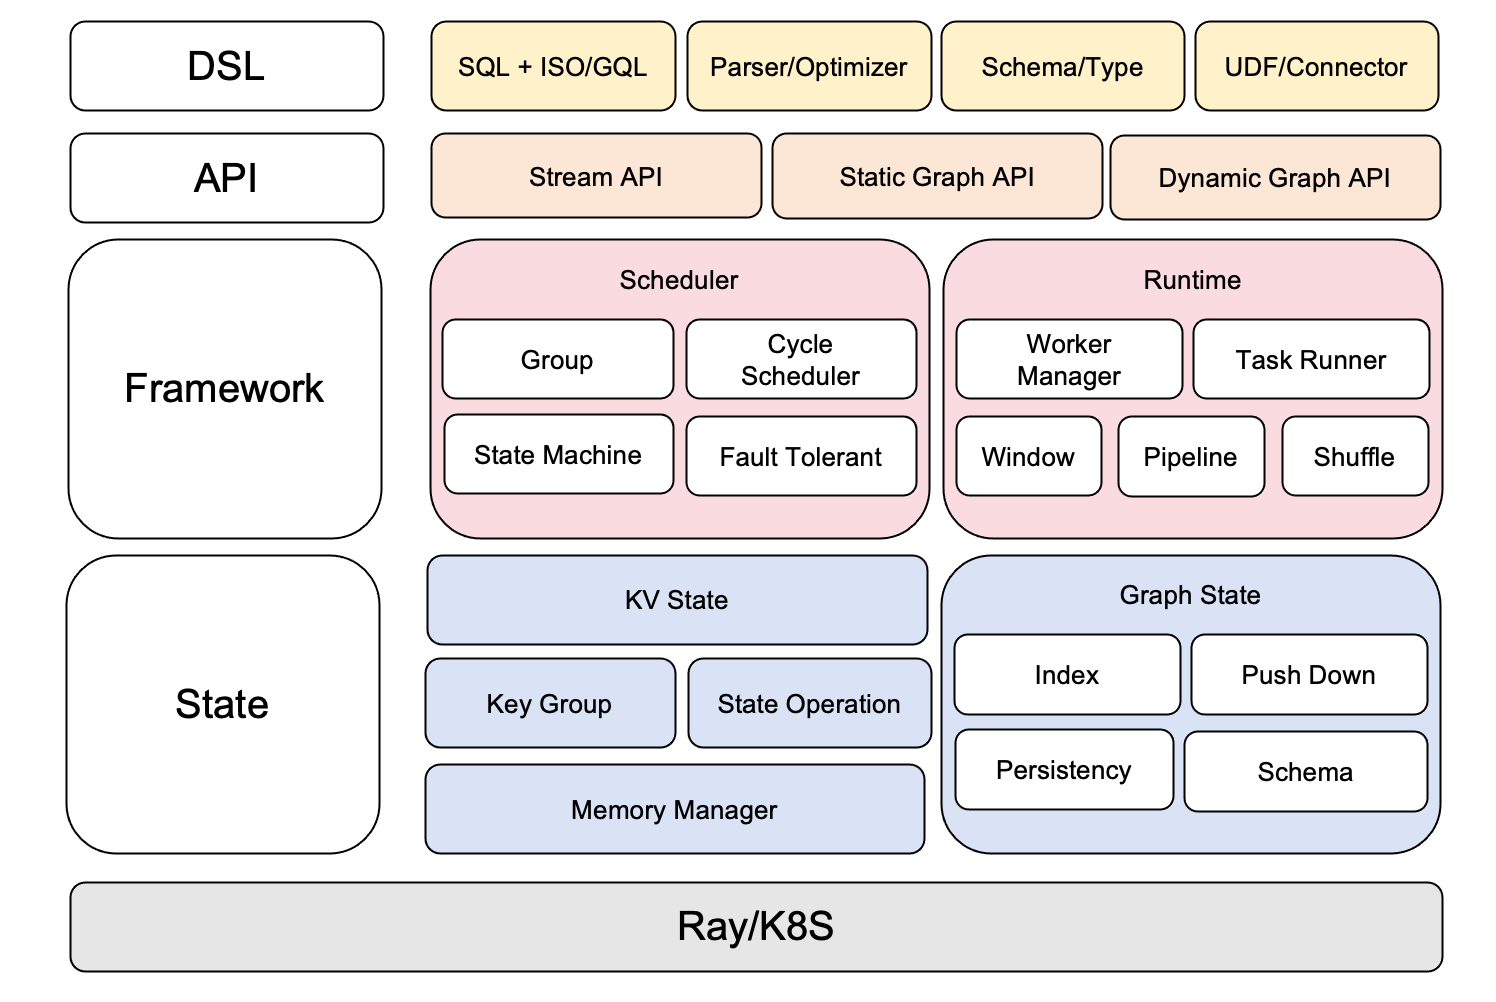Image resolution: width=1496 pixels, height=1002 pixels.
Task: Select the UDF/Connector block
Action: tap(1316, 67)
